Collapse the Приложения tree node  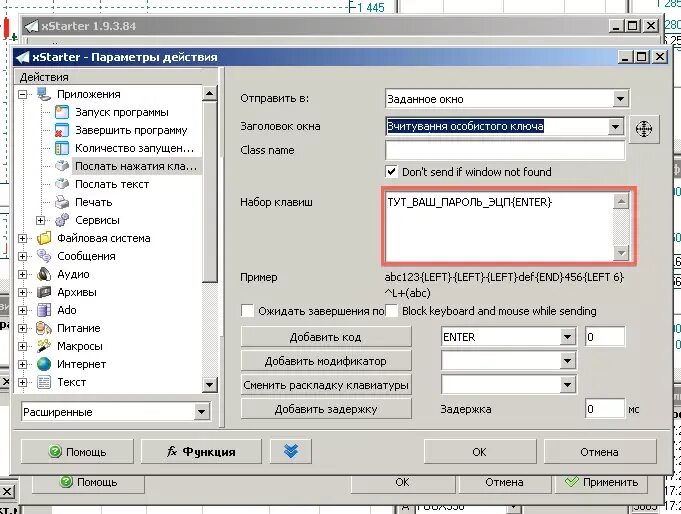tap(23, 94)
